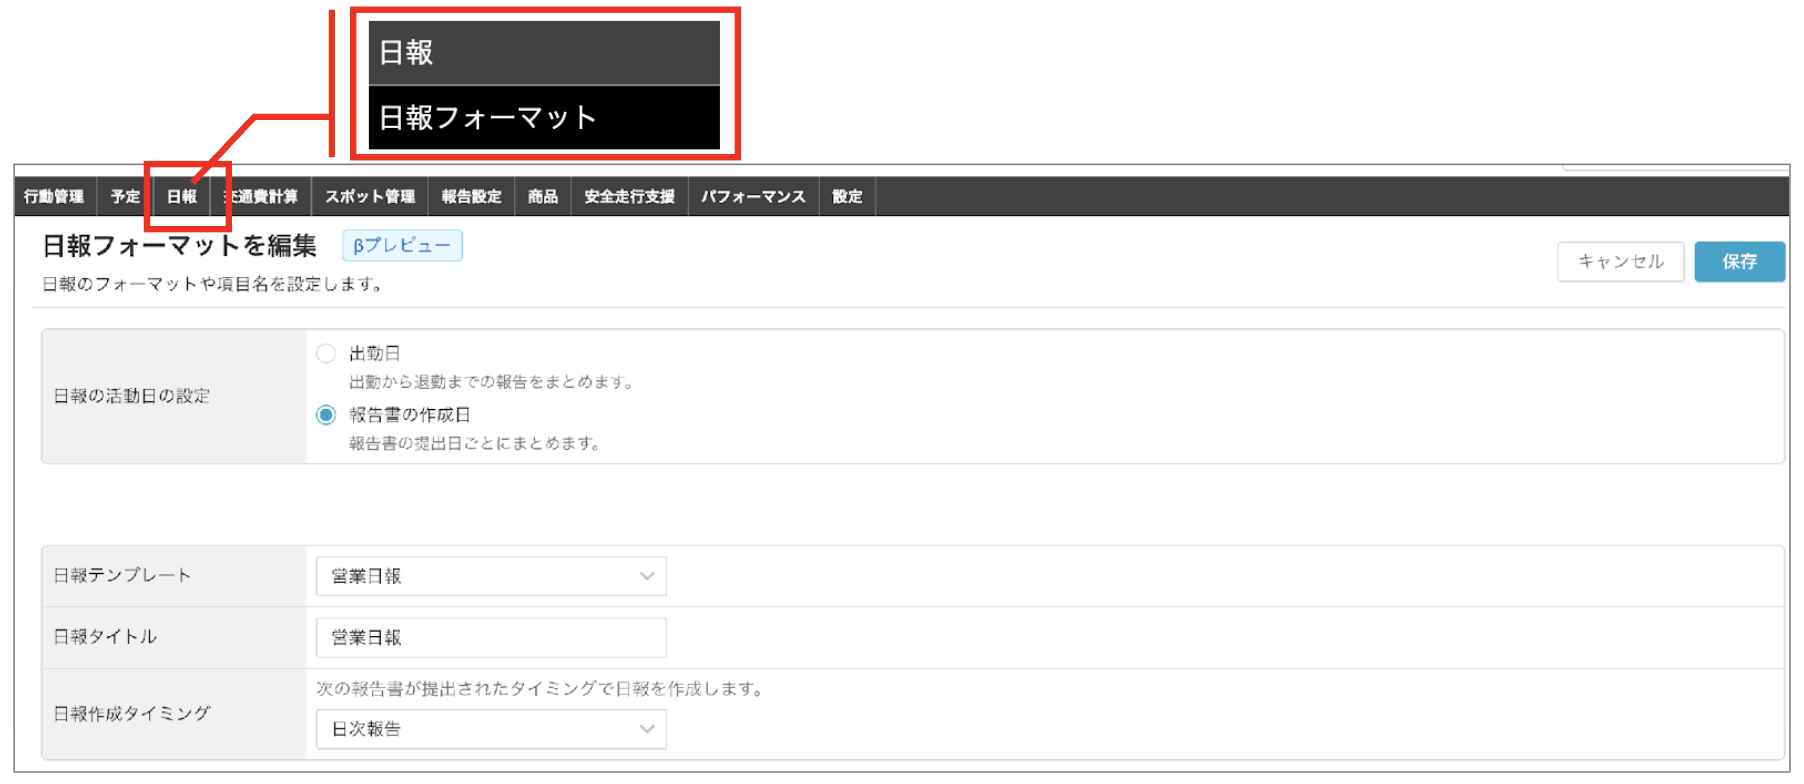Open the スポット管理 menu
This screenshot has height=784, width=1804.
click(x=370, y=196)
